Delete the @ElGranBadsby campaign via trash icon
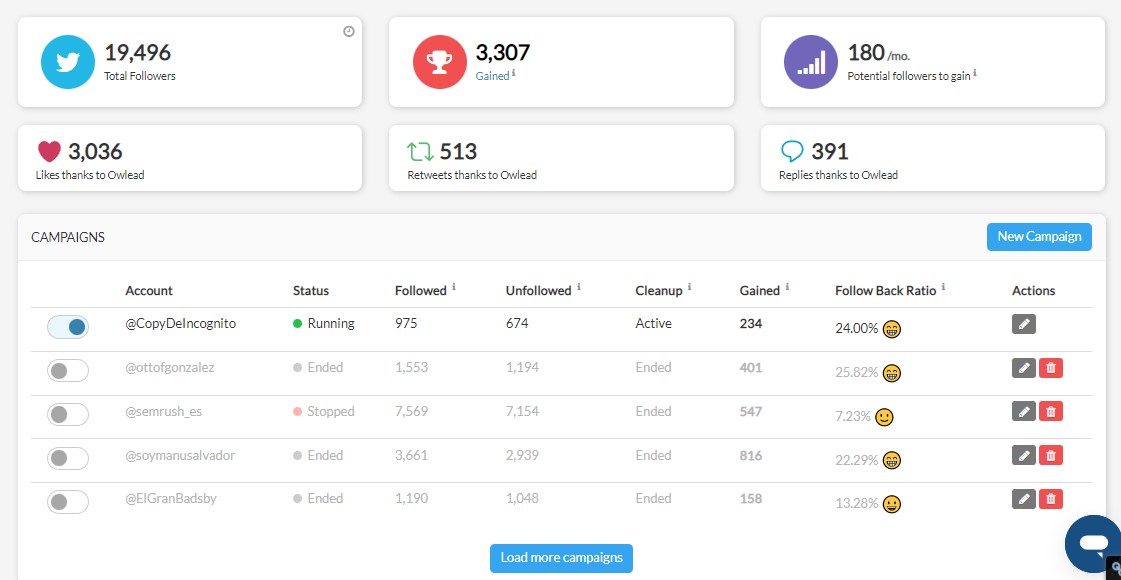The width and height of the screenshot is (1121, 580). pyautogui.click(x=1051, y=498)
